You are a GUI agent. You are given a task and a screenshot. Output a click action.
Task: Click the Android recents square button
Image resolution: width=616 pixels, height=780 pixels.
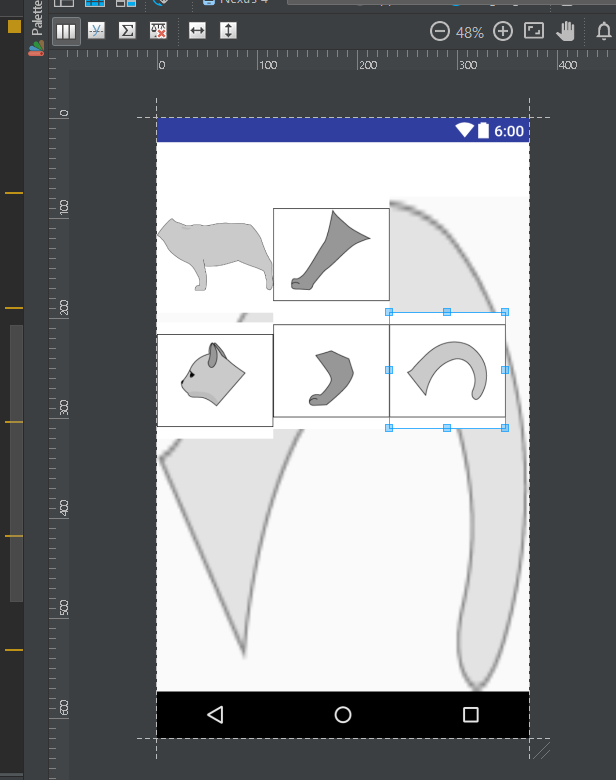click(x=471, y=715)
